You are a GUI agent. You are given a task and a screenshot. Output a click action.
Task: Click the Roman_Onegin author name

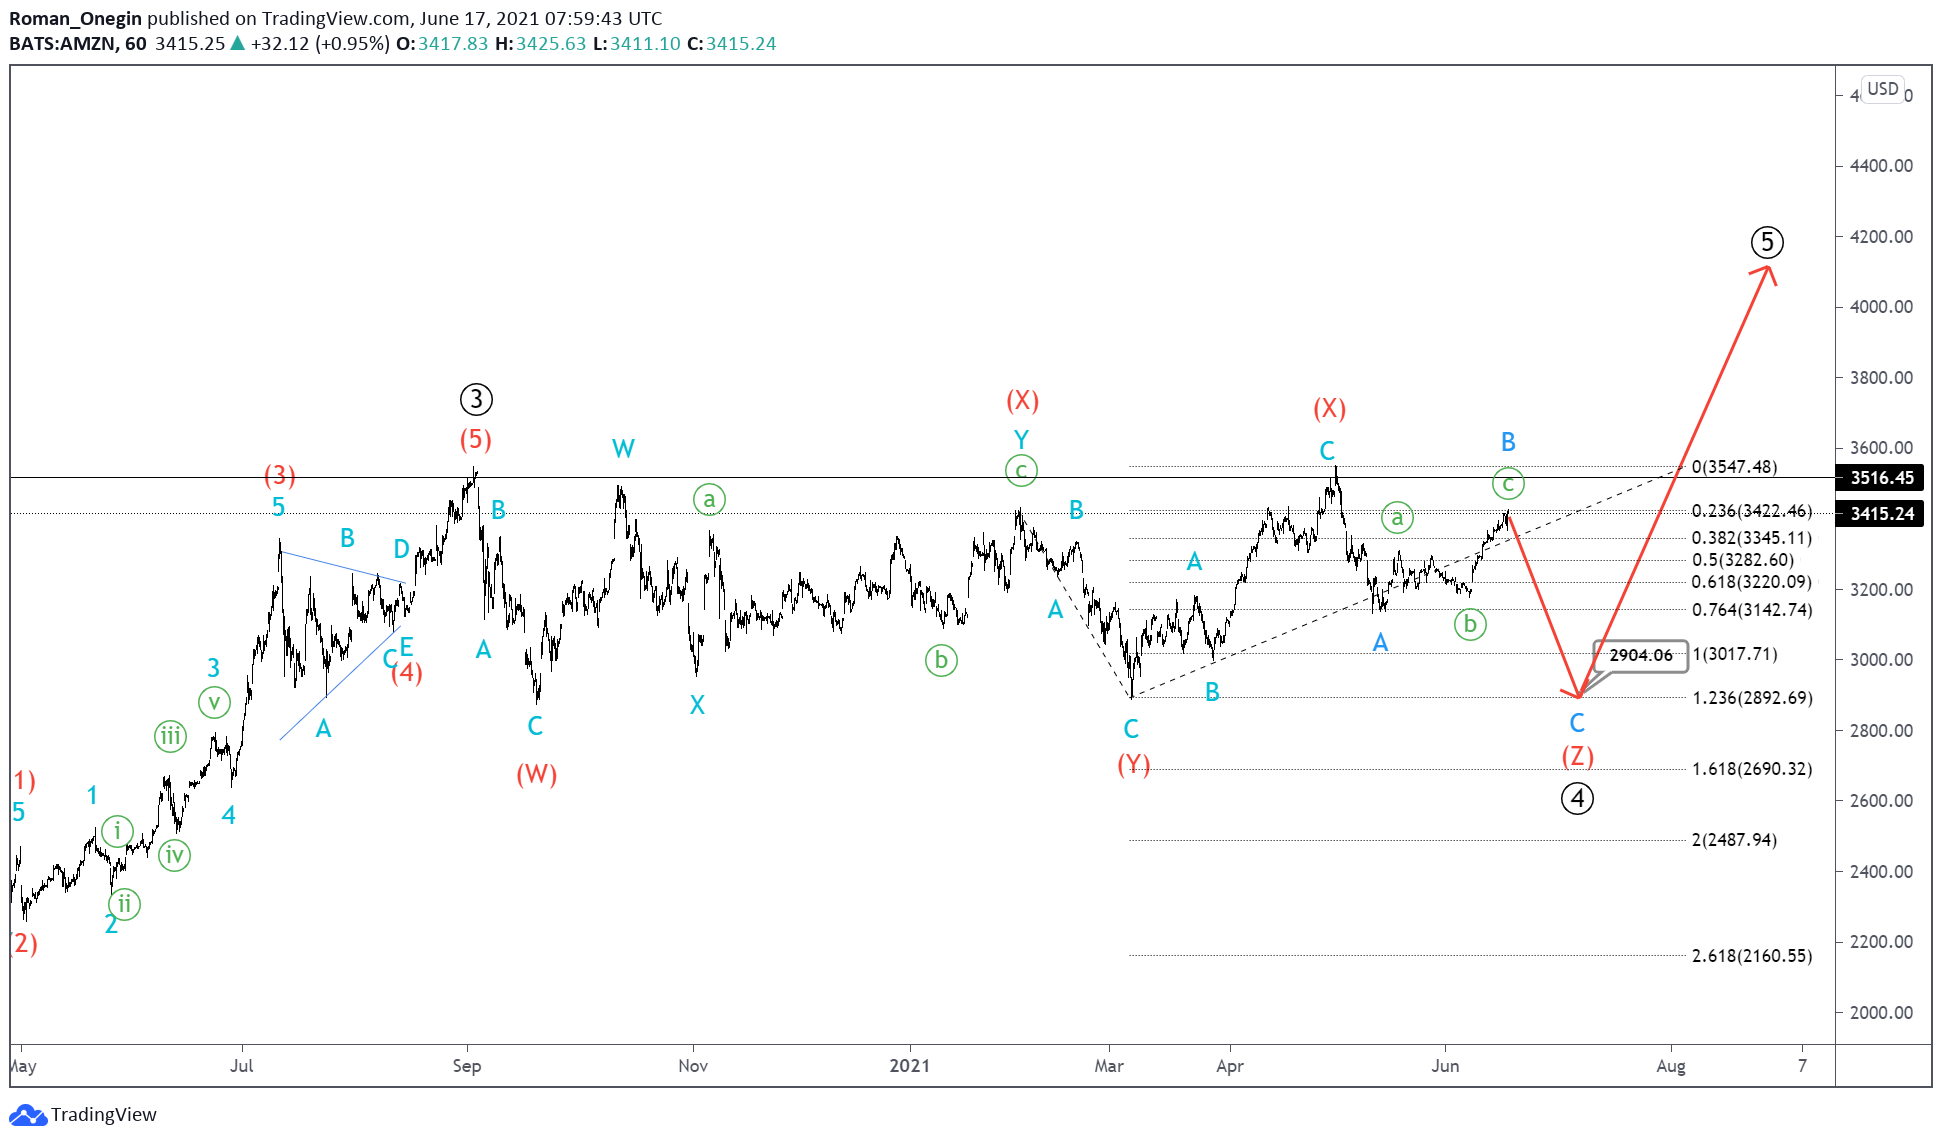(x=75, y=18)
